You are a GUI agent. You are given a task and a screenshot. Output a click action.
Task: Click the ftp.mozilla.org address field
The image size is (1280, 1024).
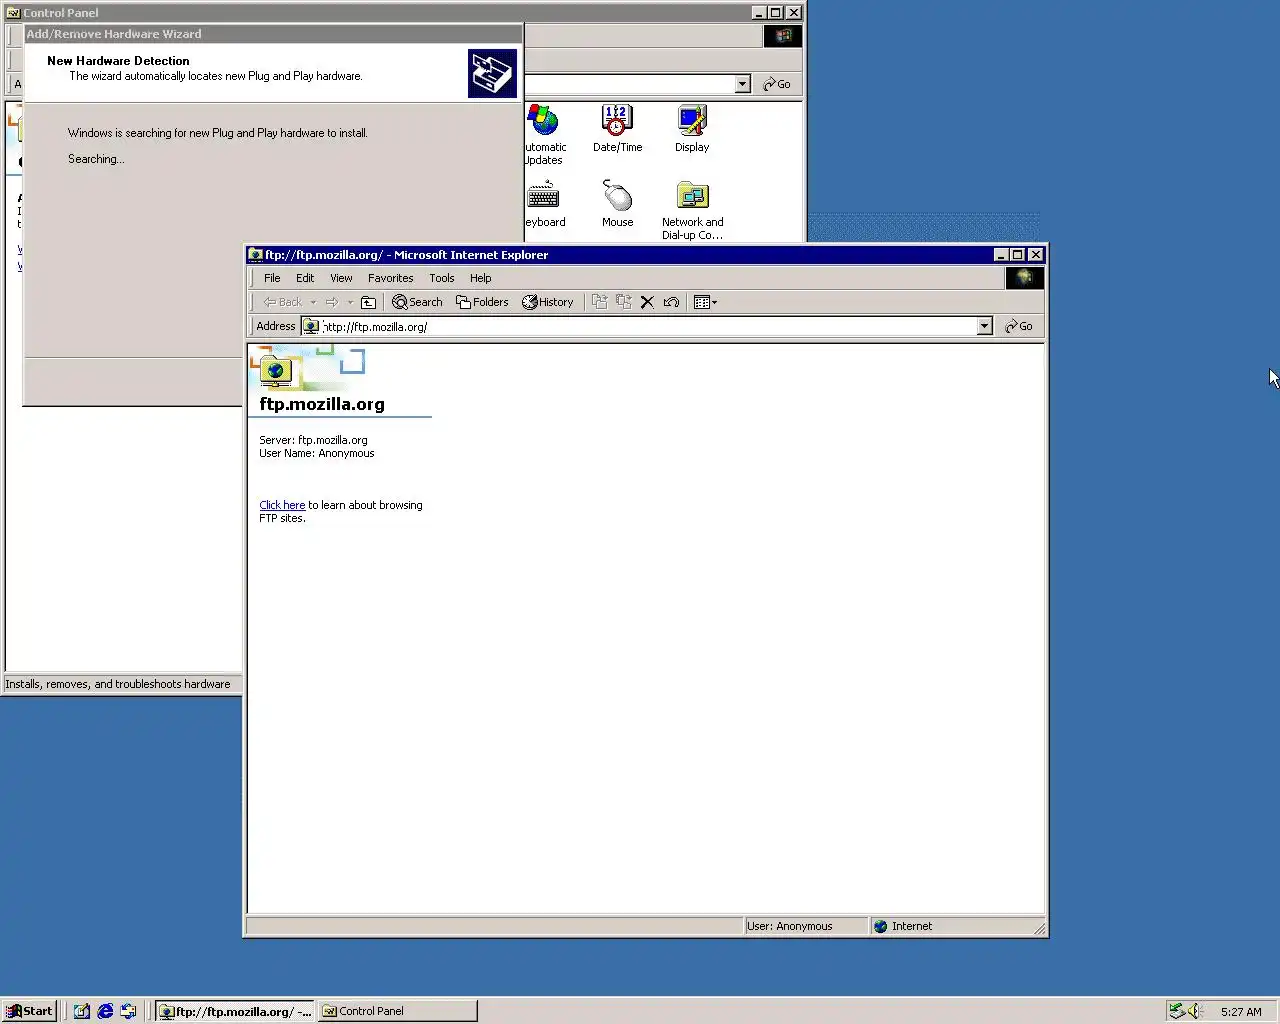click(649, 326)
